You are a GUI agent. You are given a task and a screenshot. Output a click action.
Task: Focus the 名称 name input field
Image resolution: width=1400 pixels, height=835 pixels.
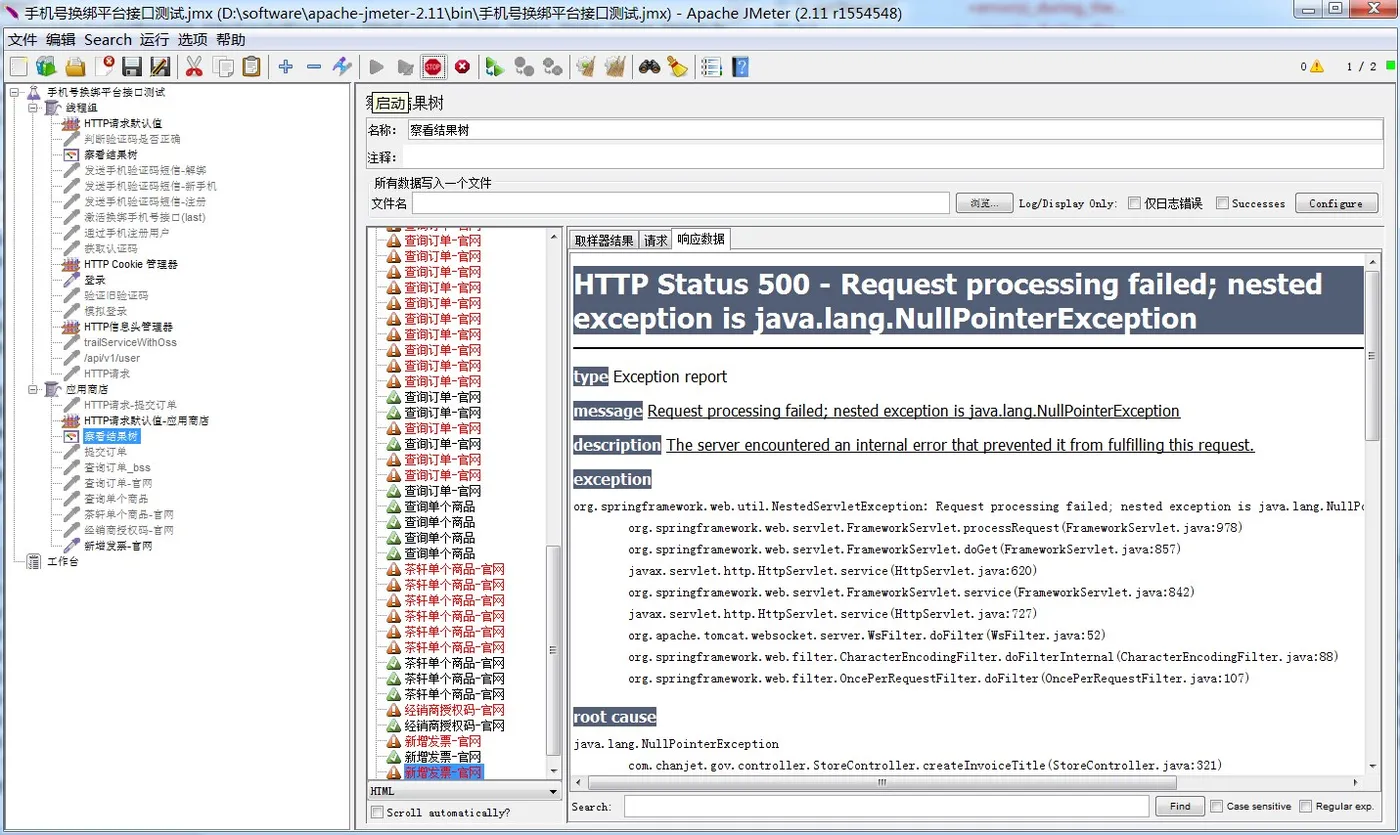pos(895,130)
